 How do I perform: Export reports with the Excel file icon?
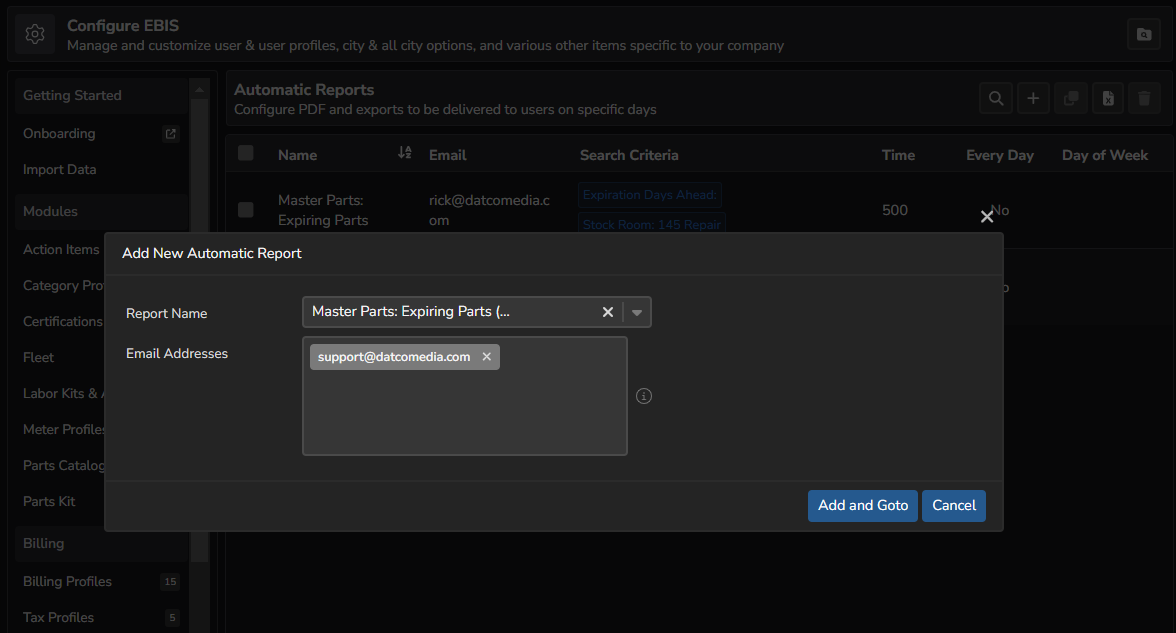[x=1107, y=98]
